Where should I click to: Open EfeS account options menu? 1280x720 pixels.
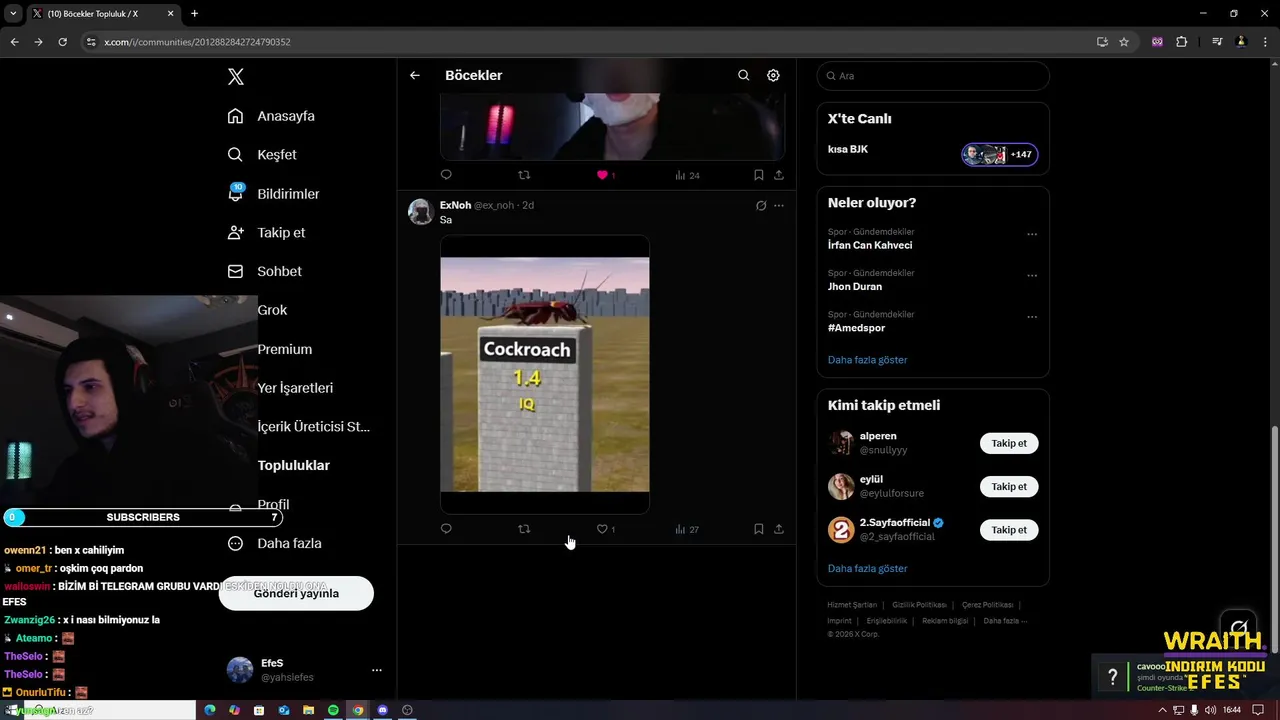tap(377, 670)
